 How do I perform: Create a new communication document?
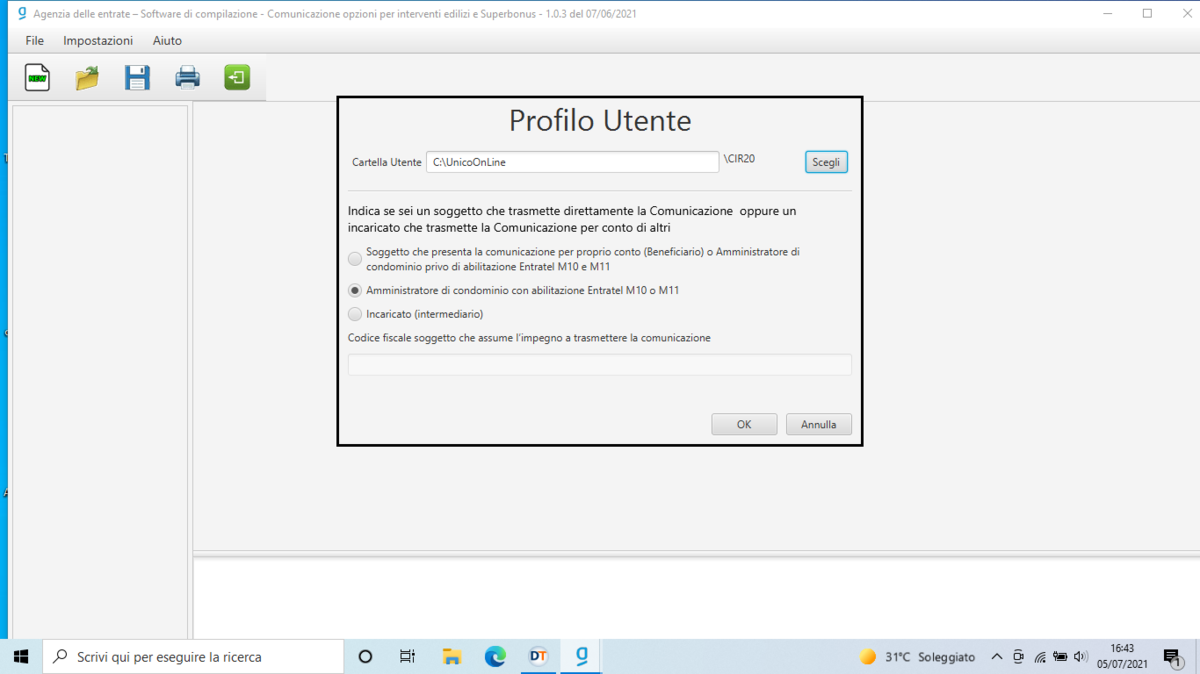(x=36, y=77)
